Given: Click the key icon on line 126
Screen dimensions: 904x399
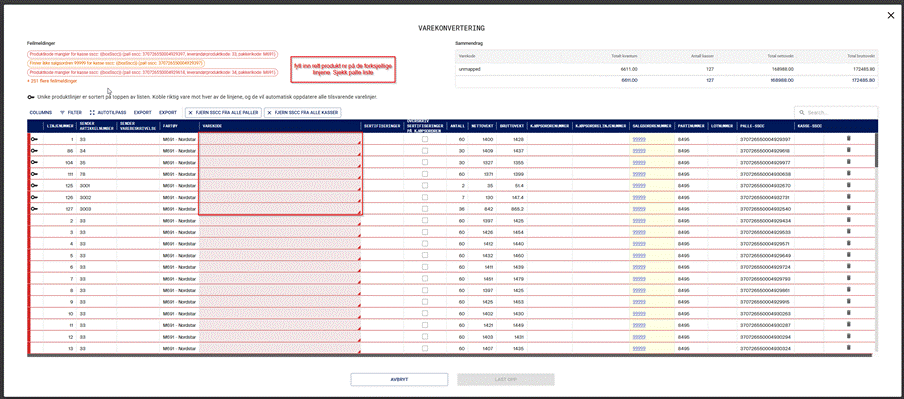Looking at the screenshot, I should 35,197.
